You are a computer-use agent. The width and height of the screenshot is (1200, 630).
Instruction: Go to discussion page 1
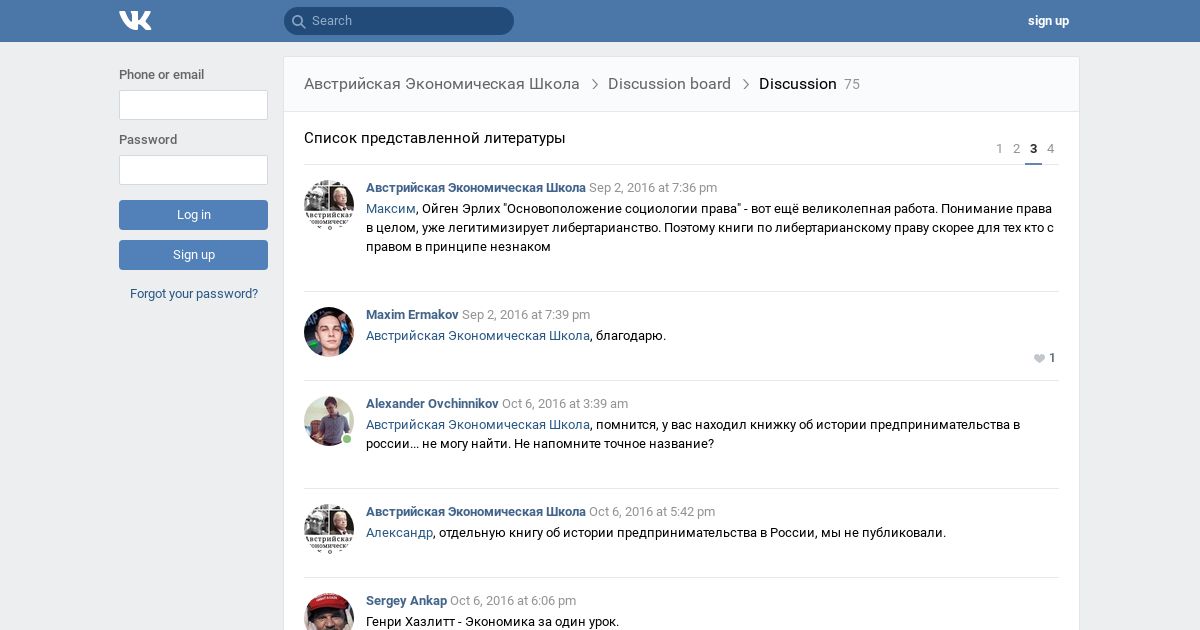[x=999, y=149]
